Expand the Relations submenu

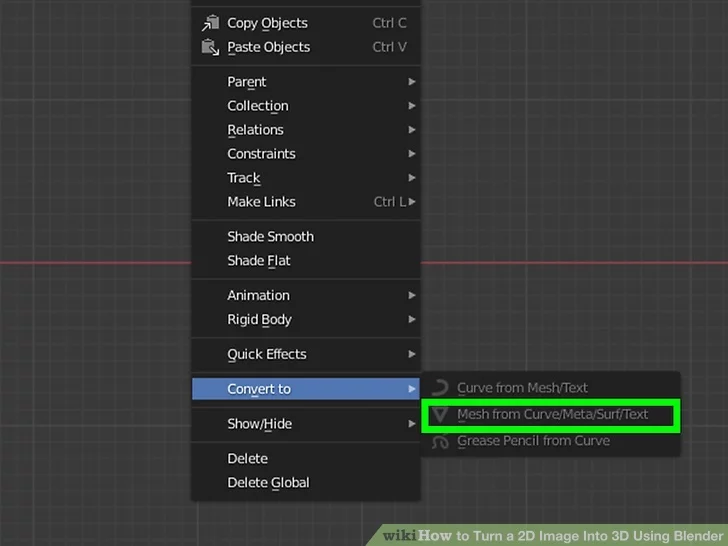[255, 130]
